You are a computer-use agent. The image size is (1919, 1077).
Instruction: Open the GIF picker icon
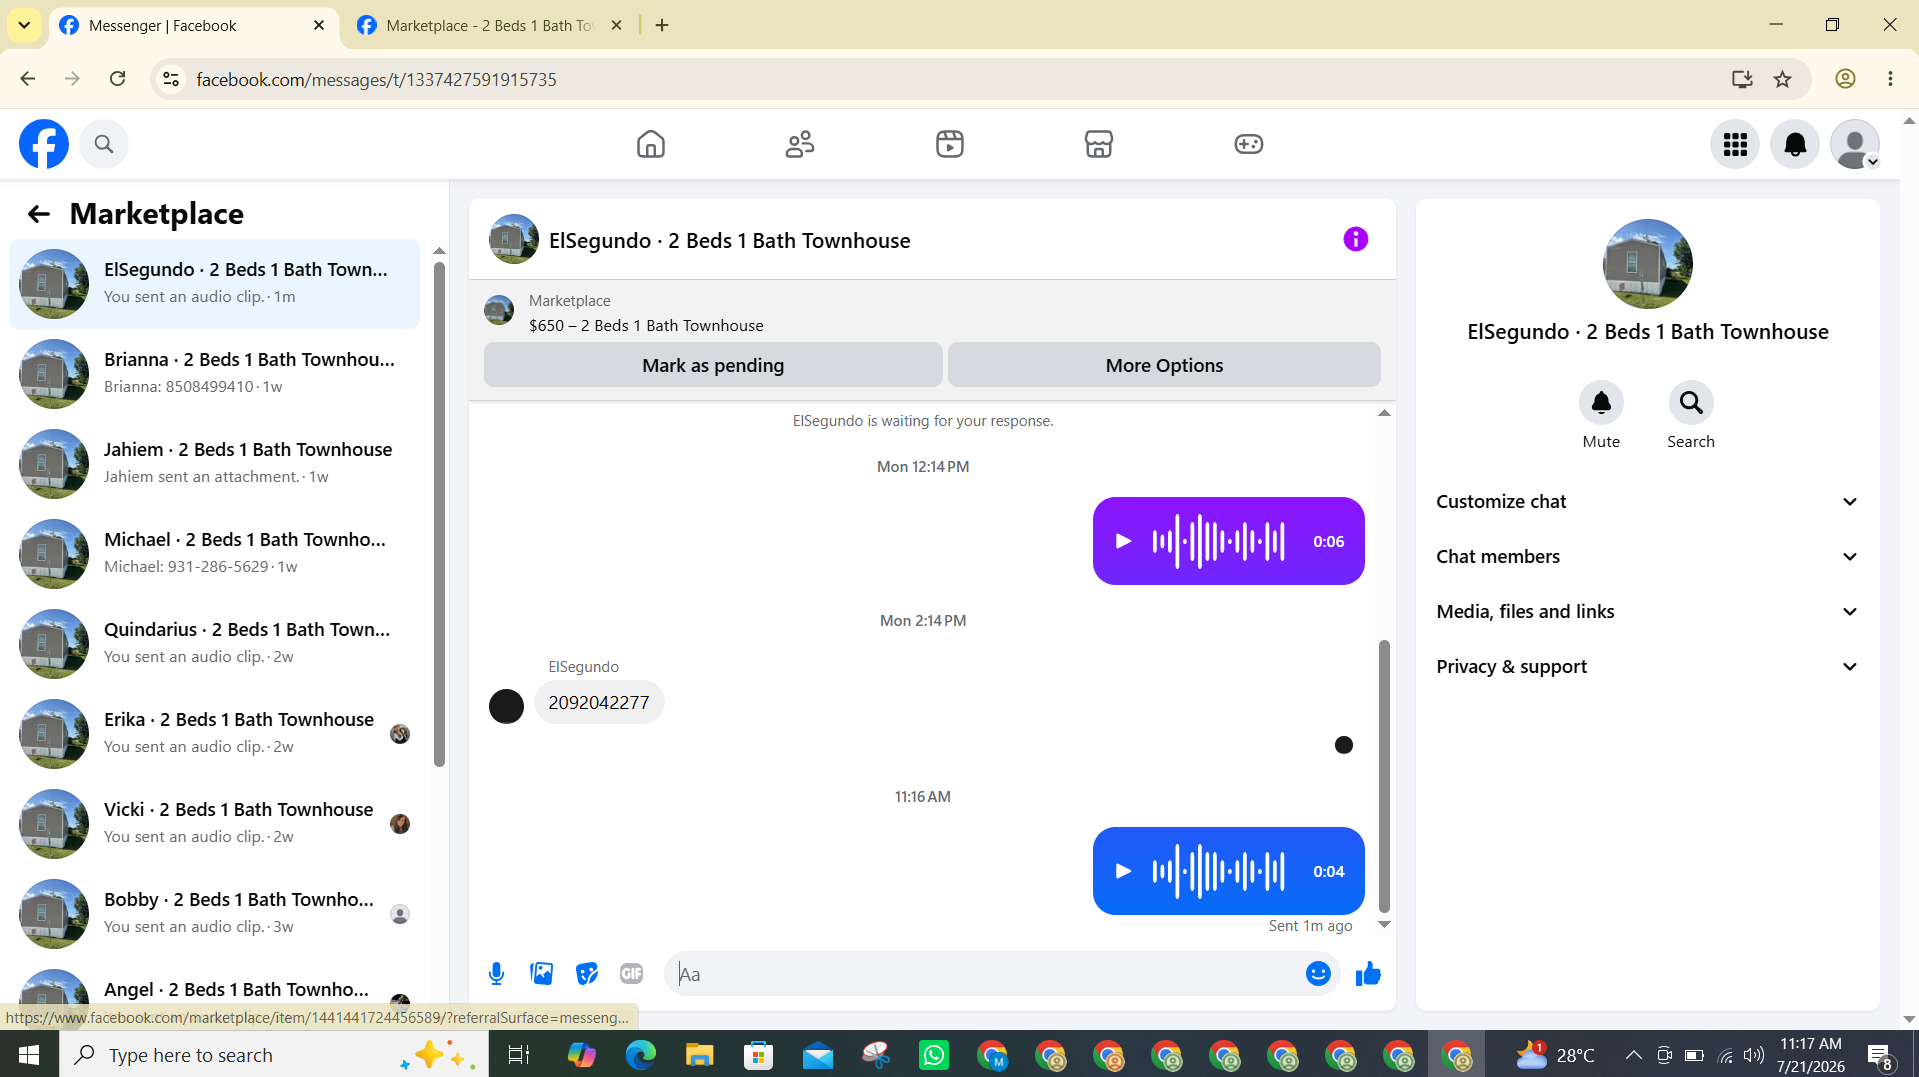point(631,974)
